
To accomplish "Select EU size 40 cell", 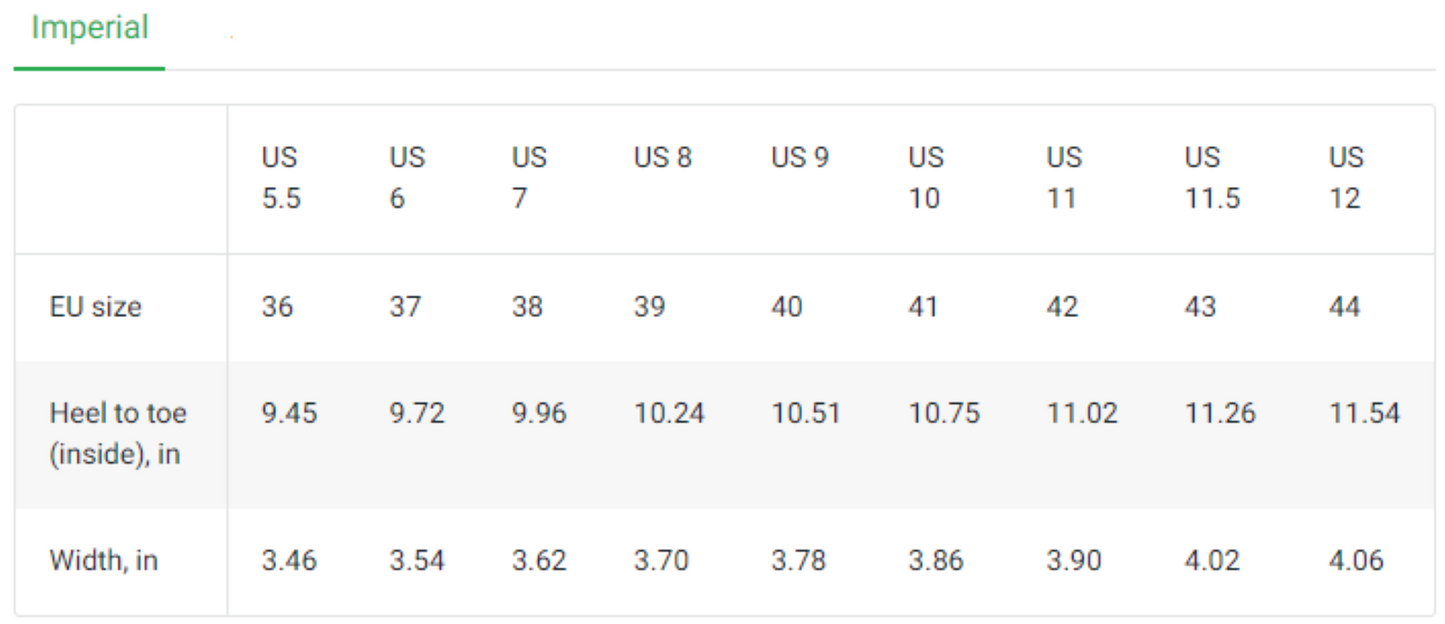I will 787,307.
